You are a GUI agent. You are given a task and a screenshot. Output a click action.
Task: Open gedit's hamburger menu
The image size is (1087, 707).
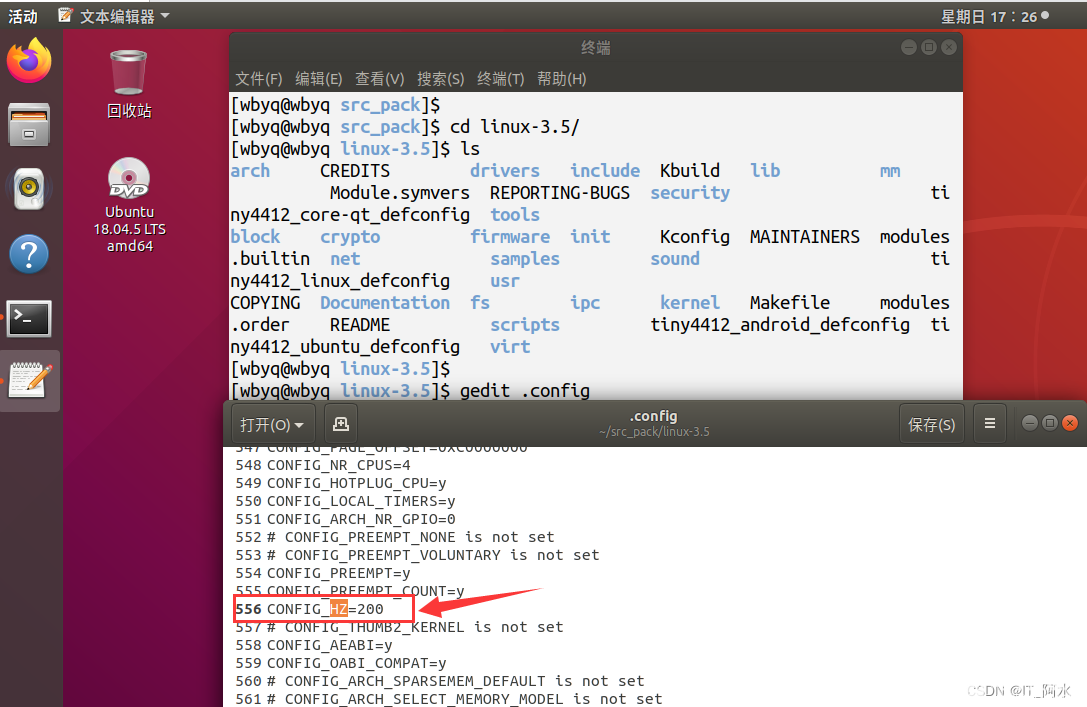tap(989, 423)
